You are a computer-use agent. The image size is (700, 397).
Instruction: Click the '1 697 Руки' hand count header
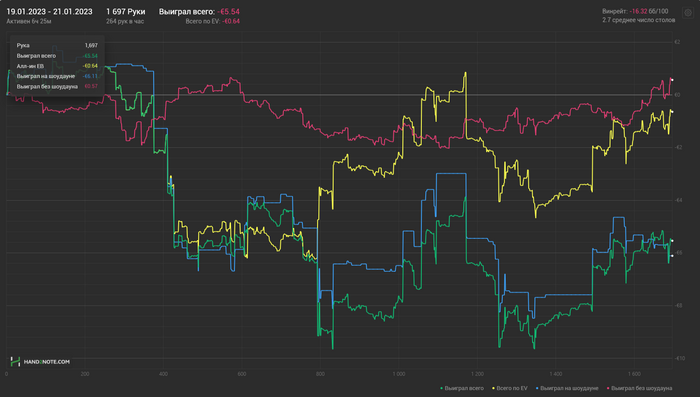pos(125,12)
